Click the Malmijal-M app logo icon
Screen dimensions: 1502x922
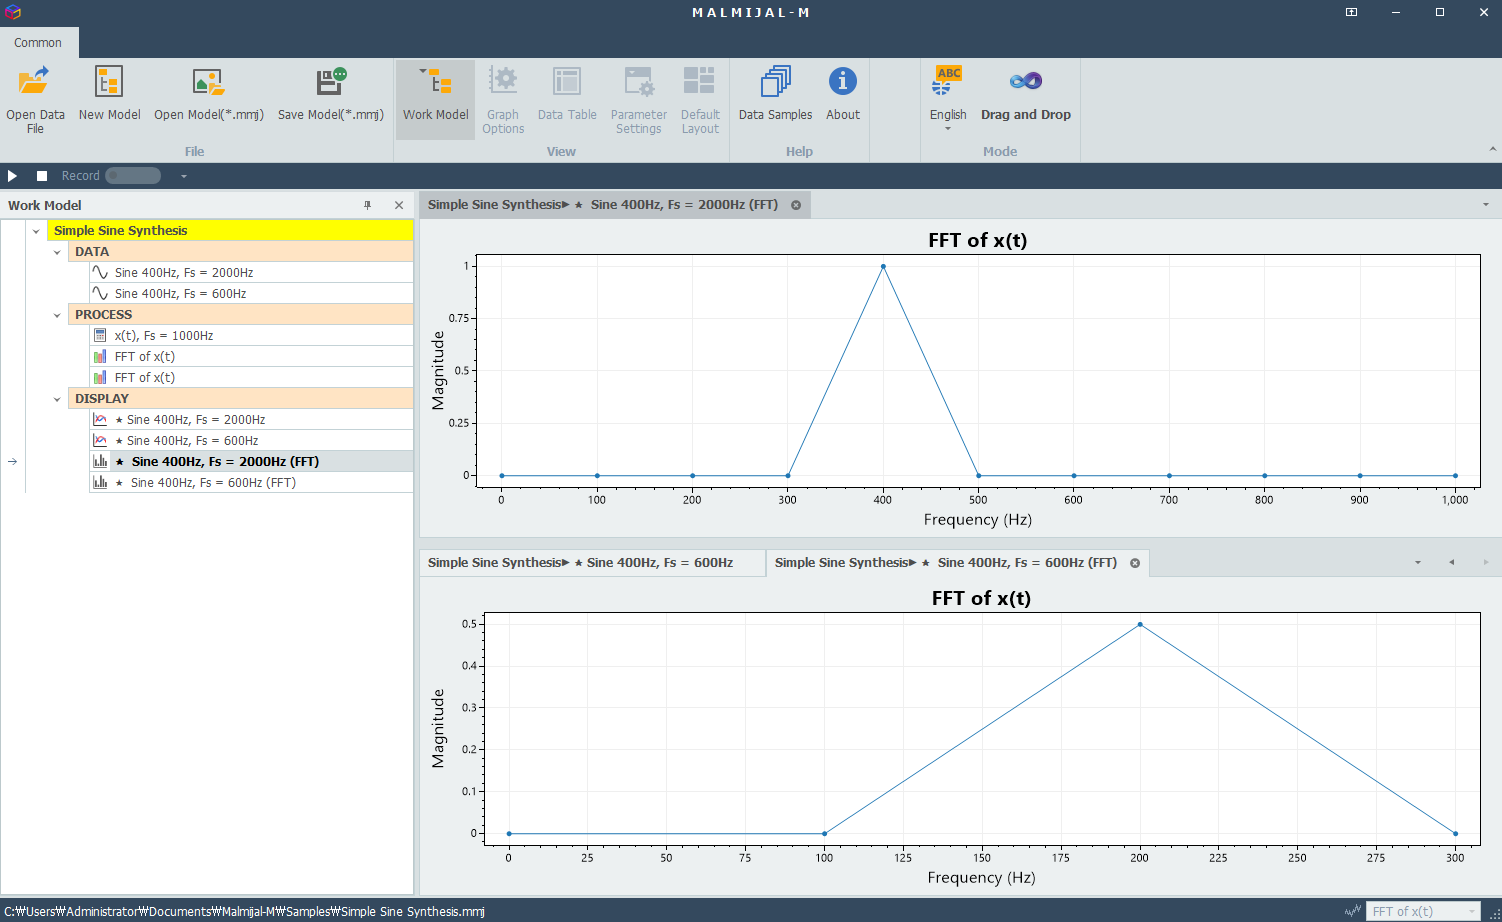tap(12, 12)
